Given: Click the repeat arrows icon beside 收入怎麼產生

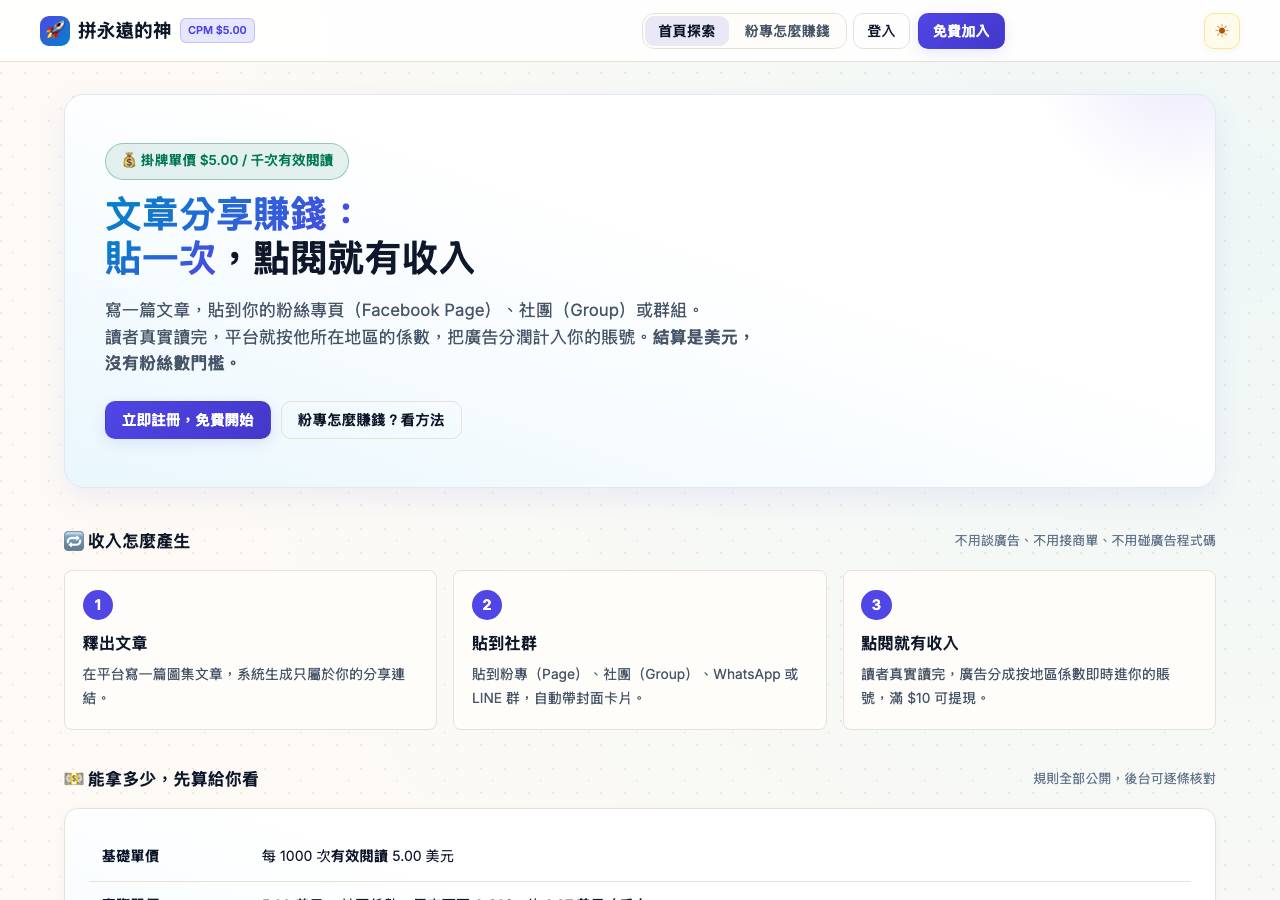Looking at the screenshot, I should pyautogui.click(x=74, y=541).
